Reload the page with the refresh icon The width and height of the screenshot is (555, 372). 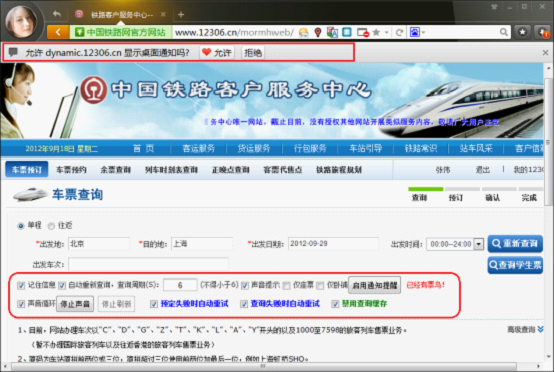pyautogui.click(x=399, y=33)
